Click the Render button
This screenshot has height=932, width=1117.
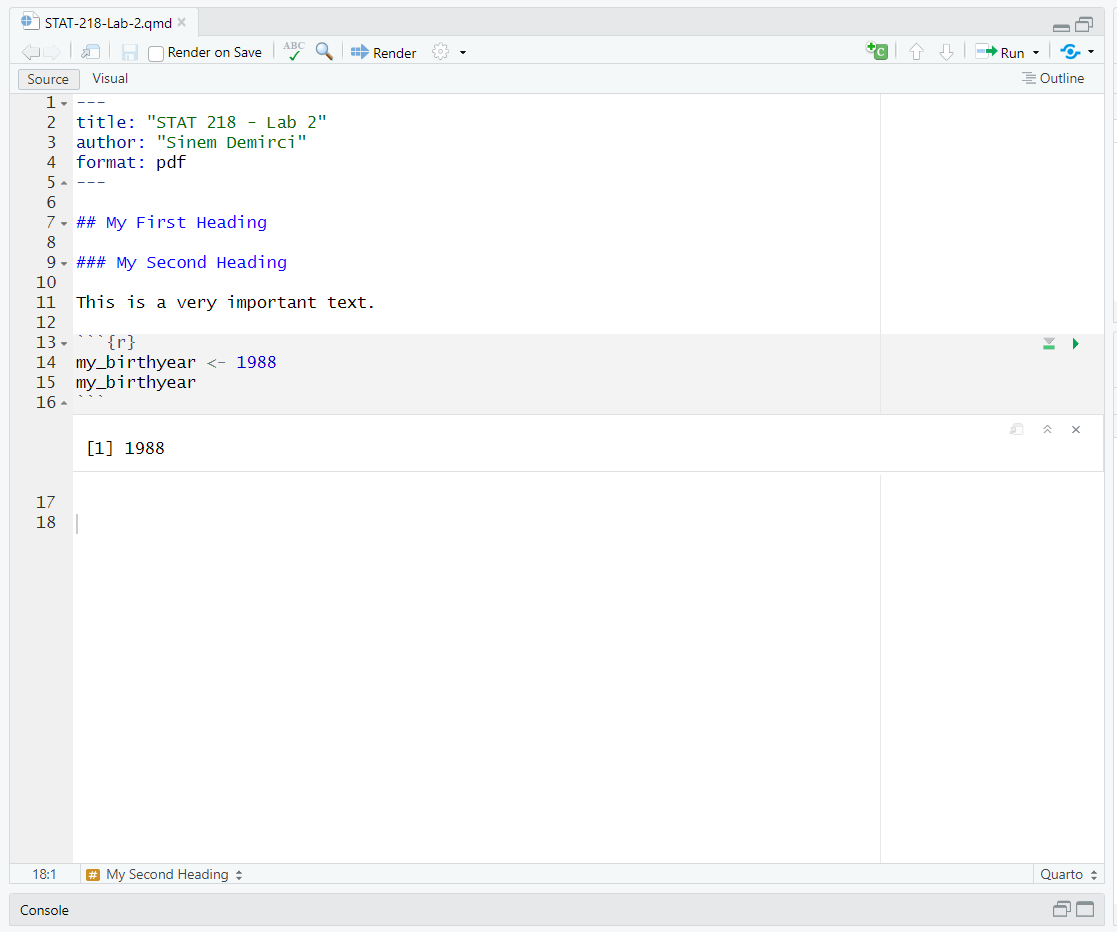384,53
